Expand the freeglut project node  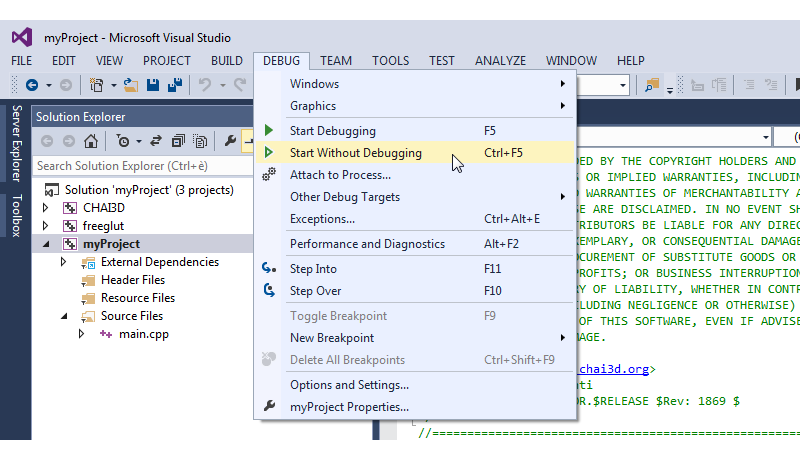pos(45,225)
